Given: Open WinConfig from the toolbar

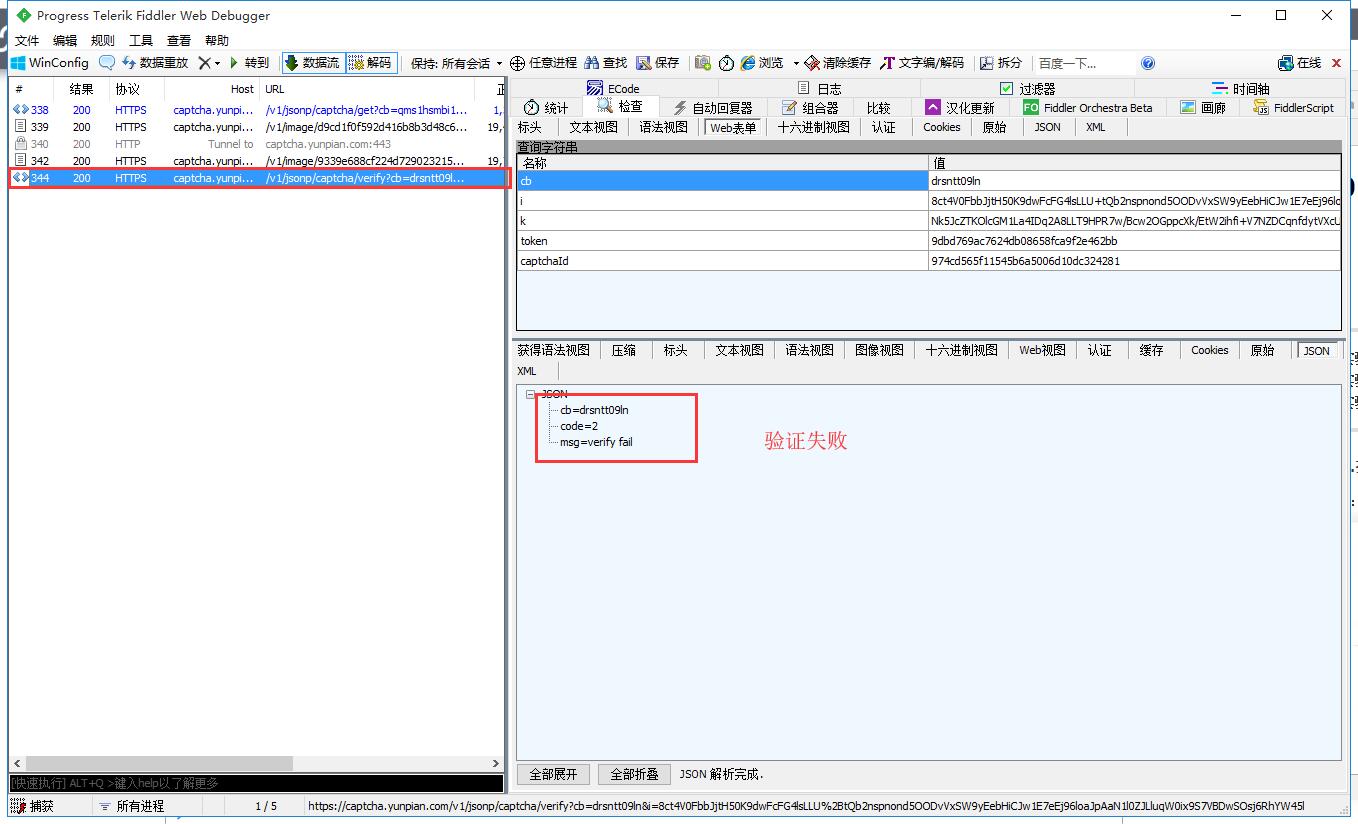Looking at the screenshot, I should point(50,63).
